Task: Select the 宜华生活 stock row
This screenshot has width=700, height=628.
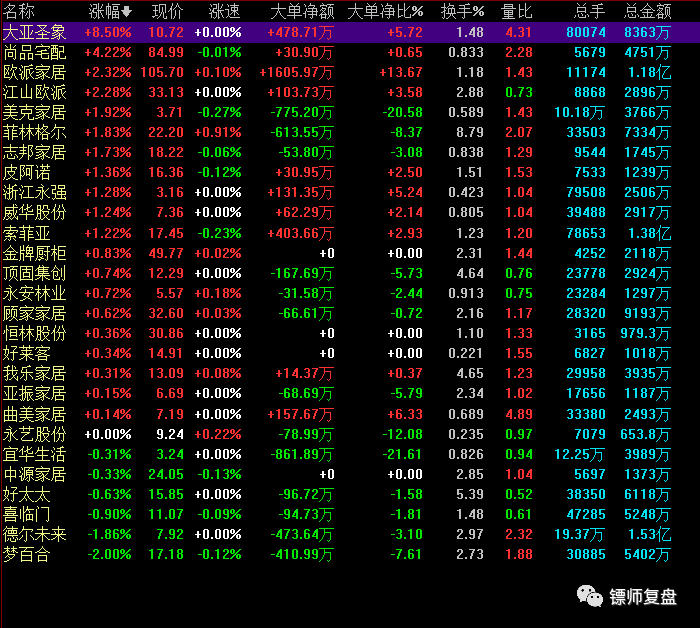Action: tap(350, 454)
